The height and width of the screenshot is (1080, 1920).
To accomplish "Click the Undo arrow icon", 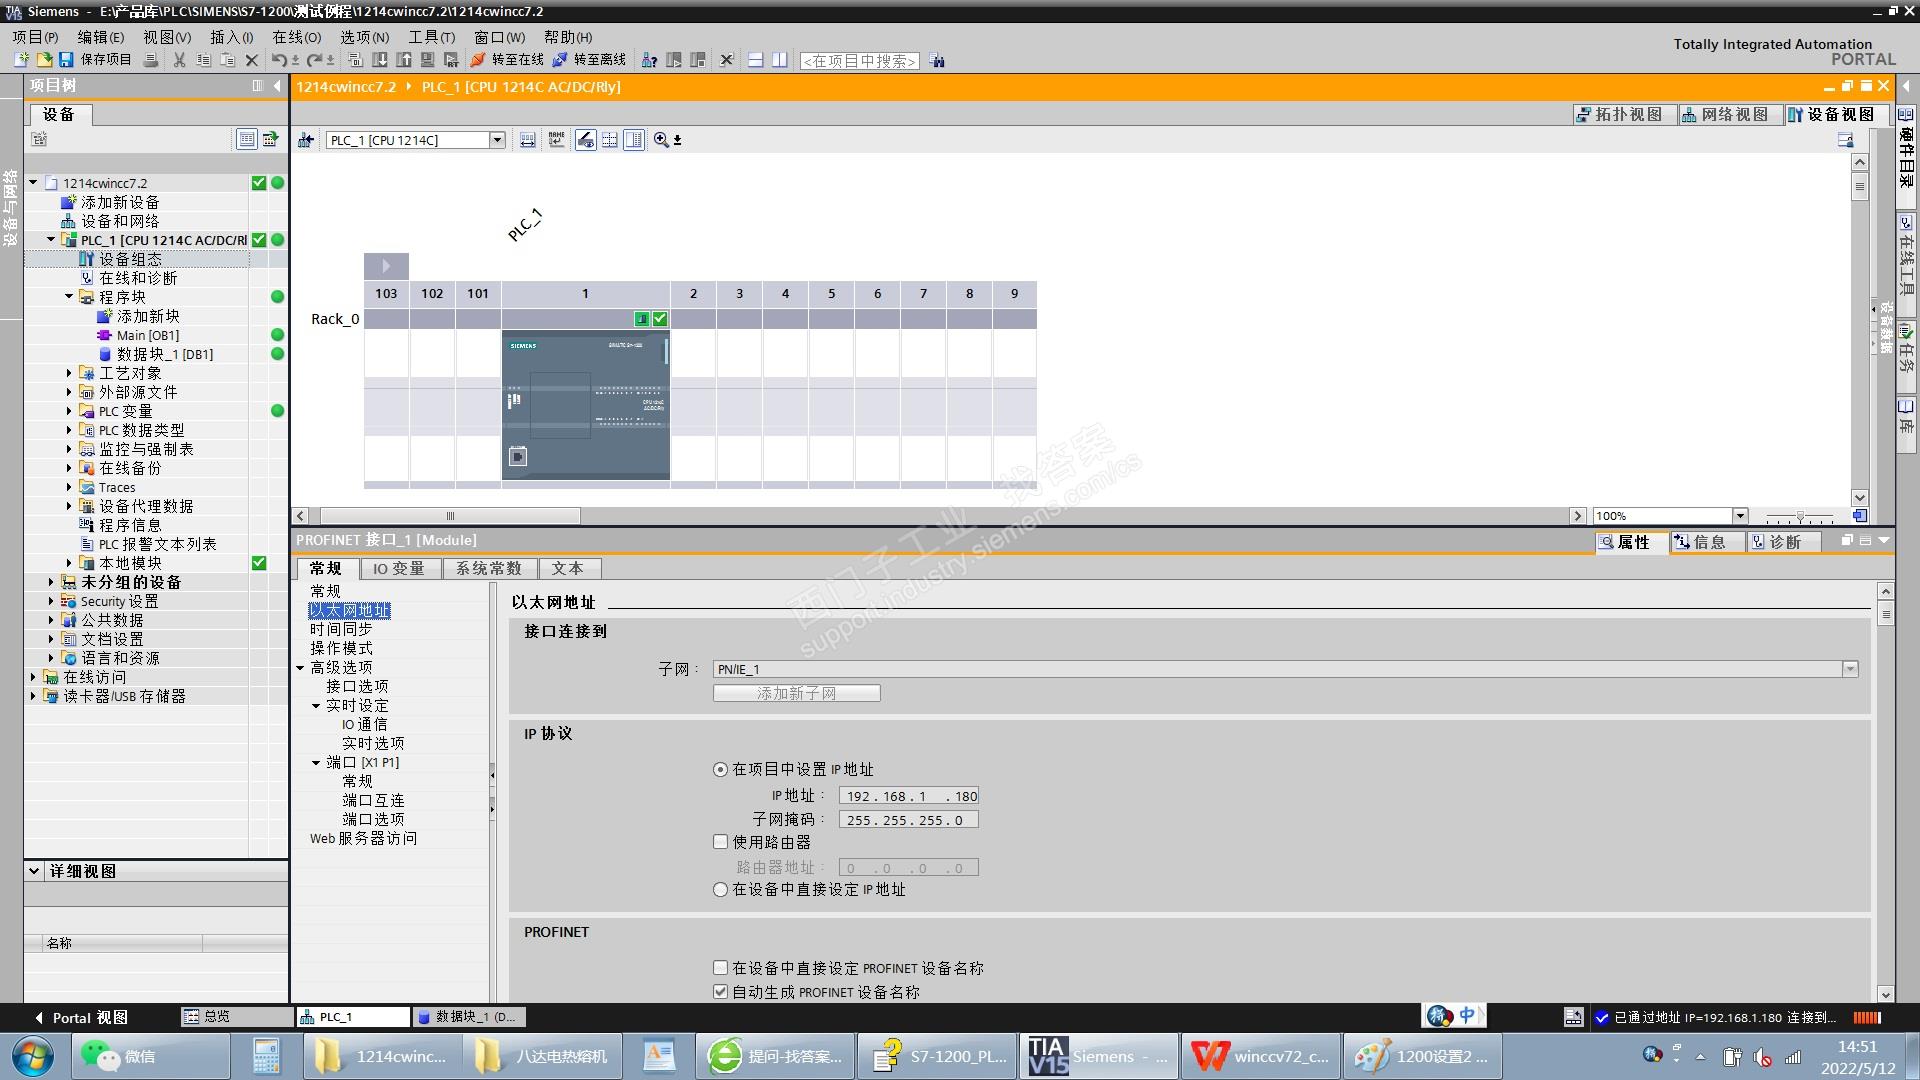I will click(279, 60).
